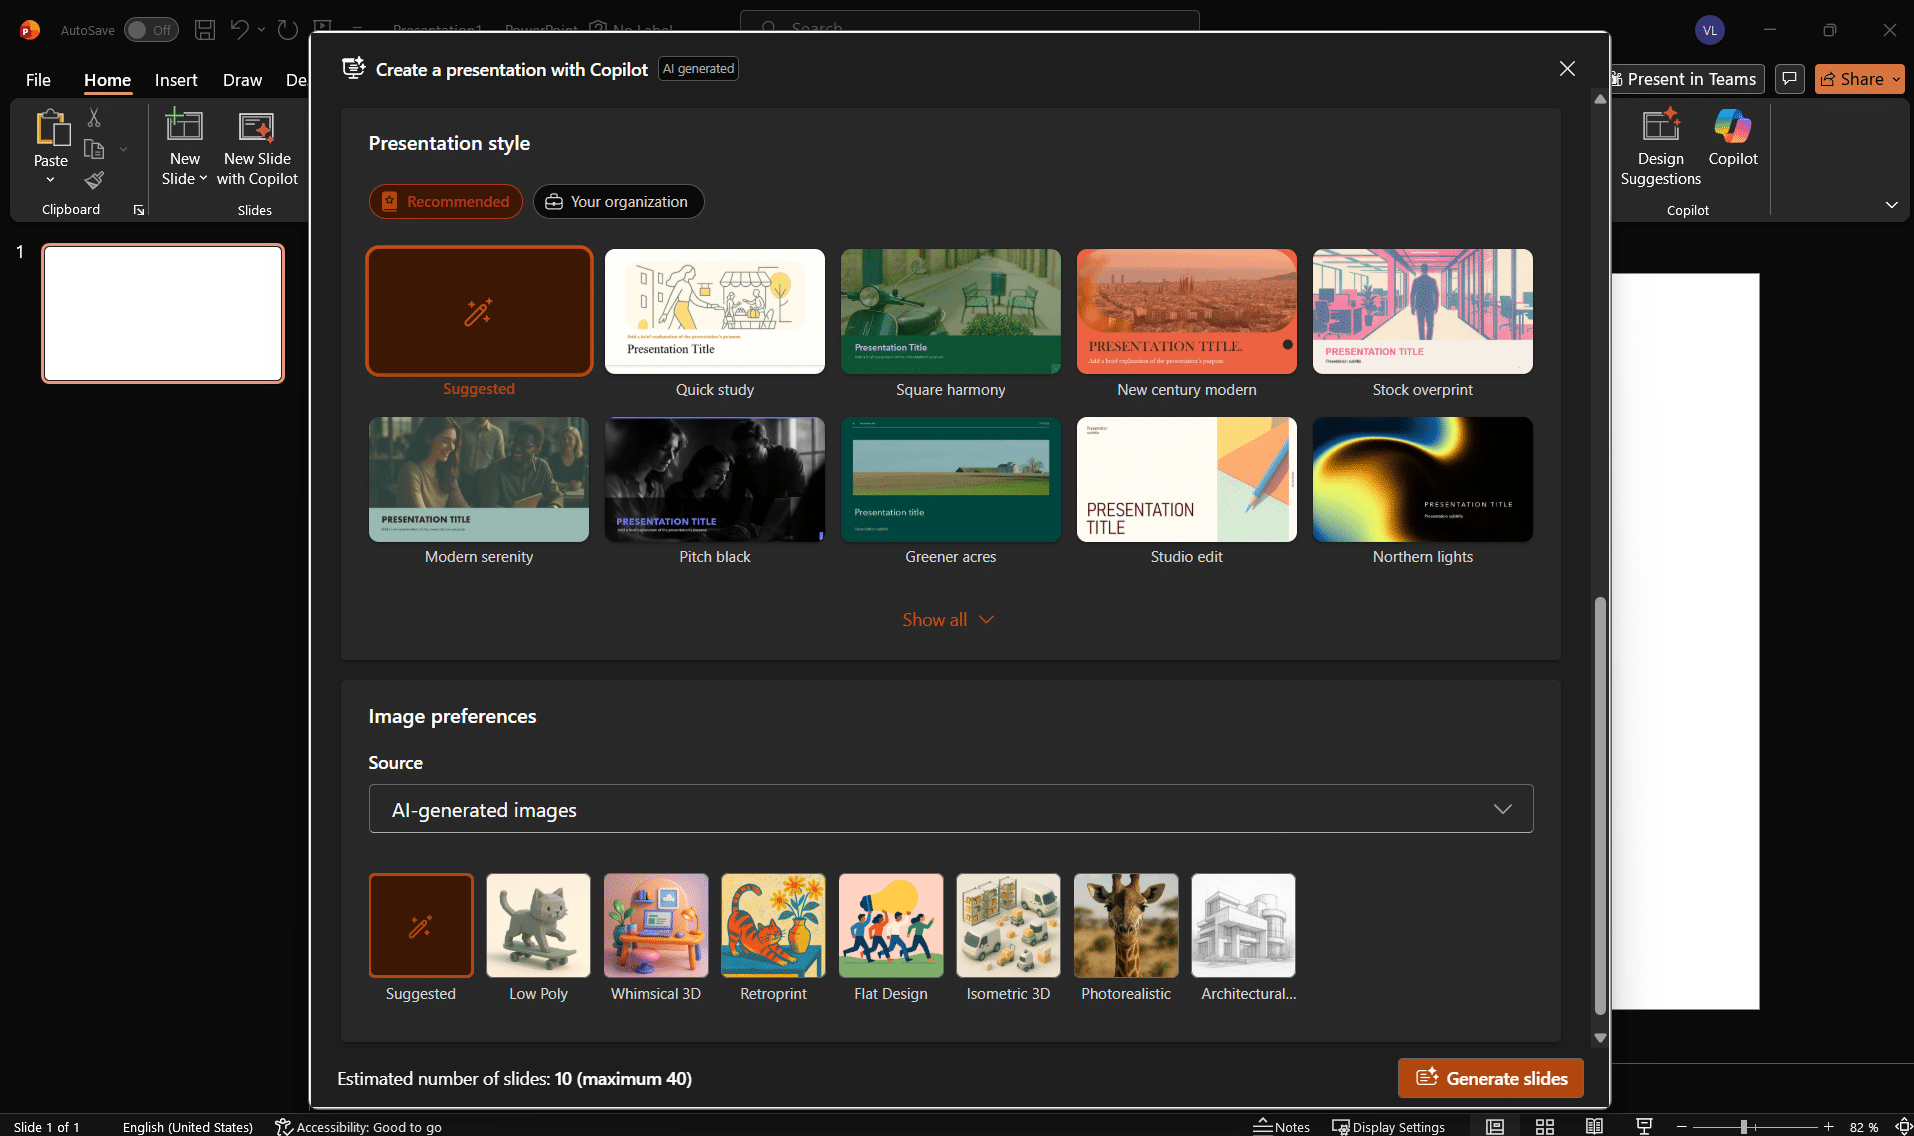Click the Cut scissors icon

tap(94, 118)
